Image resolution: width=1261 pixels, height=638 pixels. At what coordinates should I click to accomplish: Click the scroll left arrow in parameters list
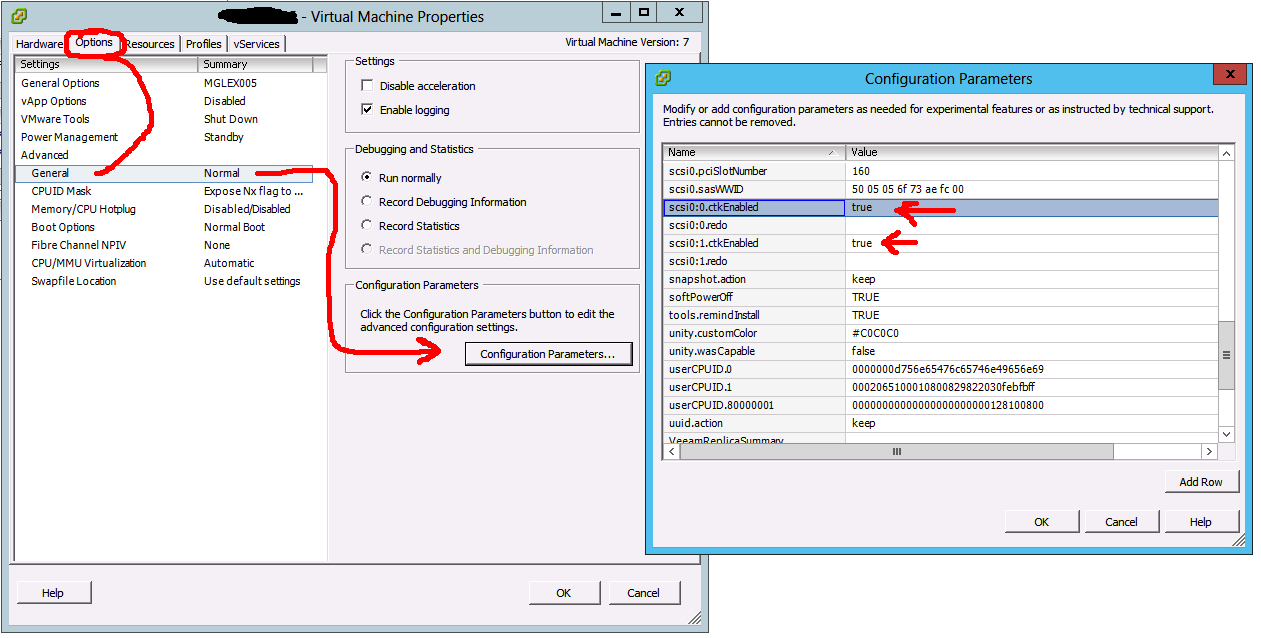(x=671, y=451)
